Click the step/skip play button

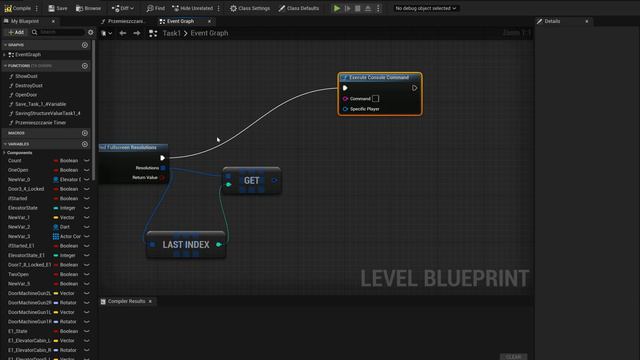click(348, 8)
